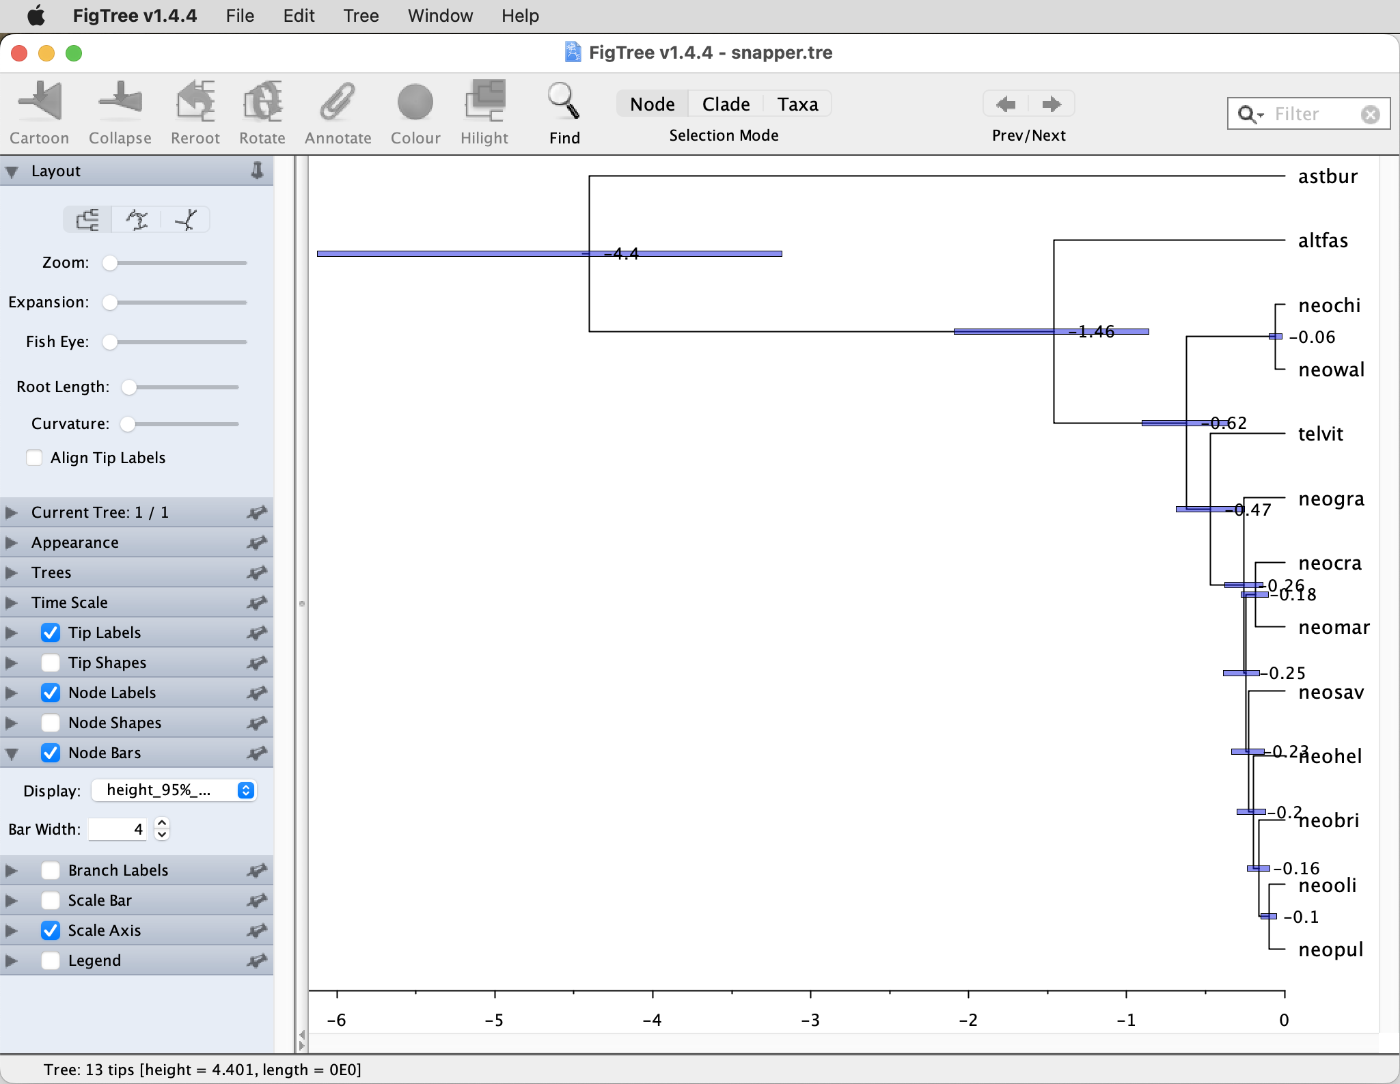
Task: Go to previous with left arrow
Action: point(1007,104)
